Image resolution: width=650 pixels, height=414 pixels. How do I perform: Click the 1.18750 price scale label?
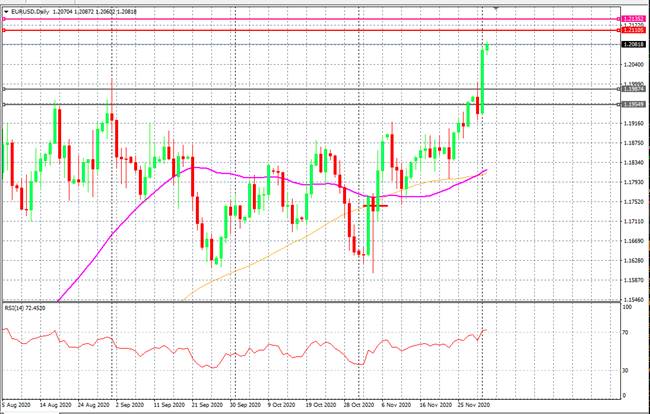(634, 143)
